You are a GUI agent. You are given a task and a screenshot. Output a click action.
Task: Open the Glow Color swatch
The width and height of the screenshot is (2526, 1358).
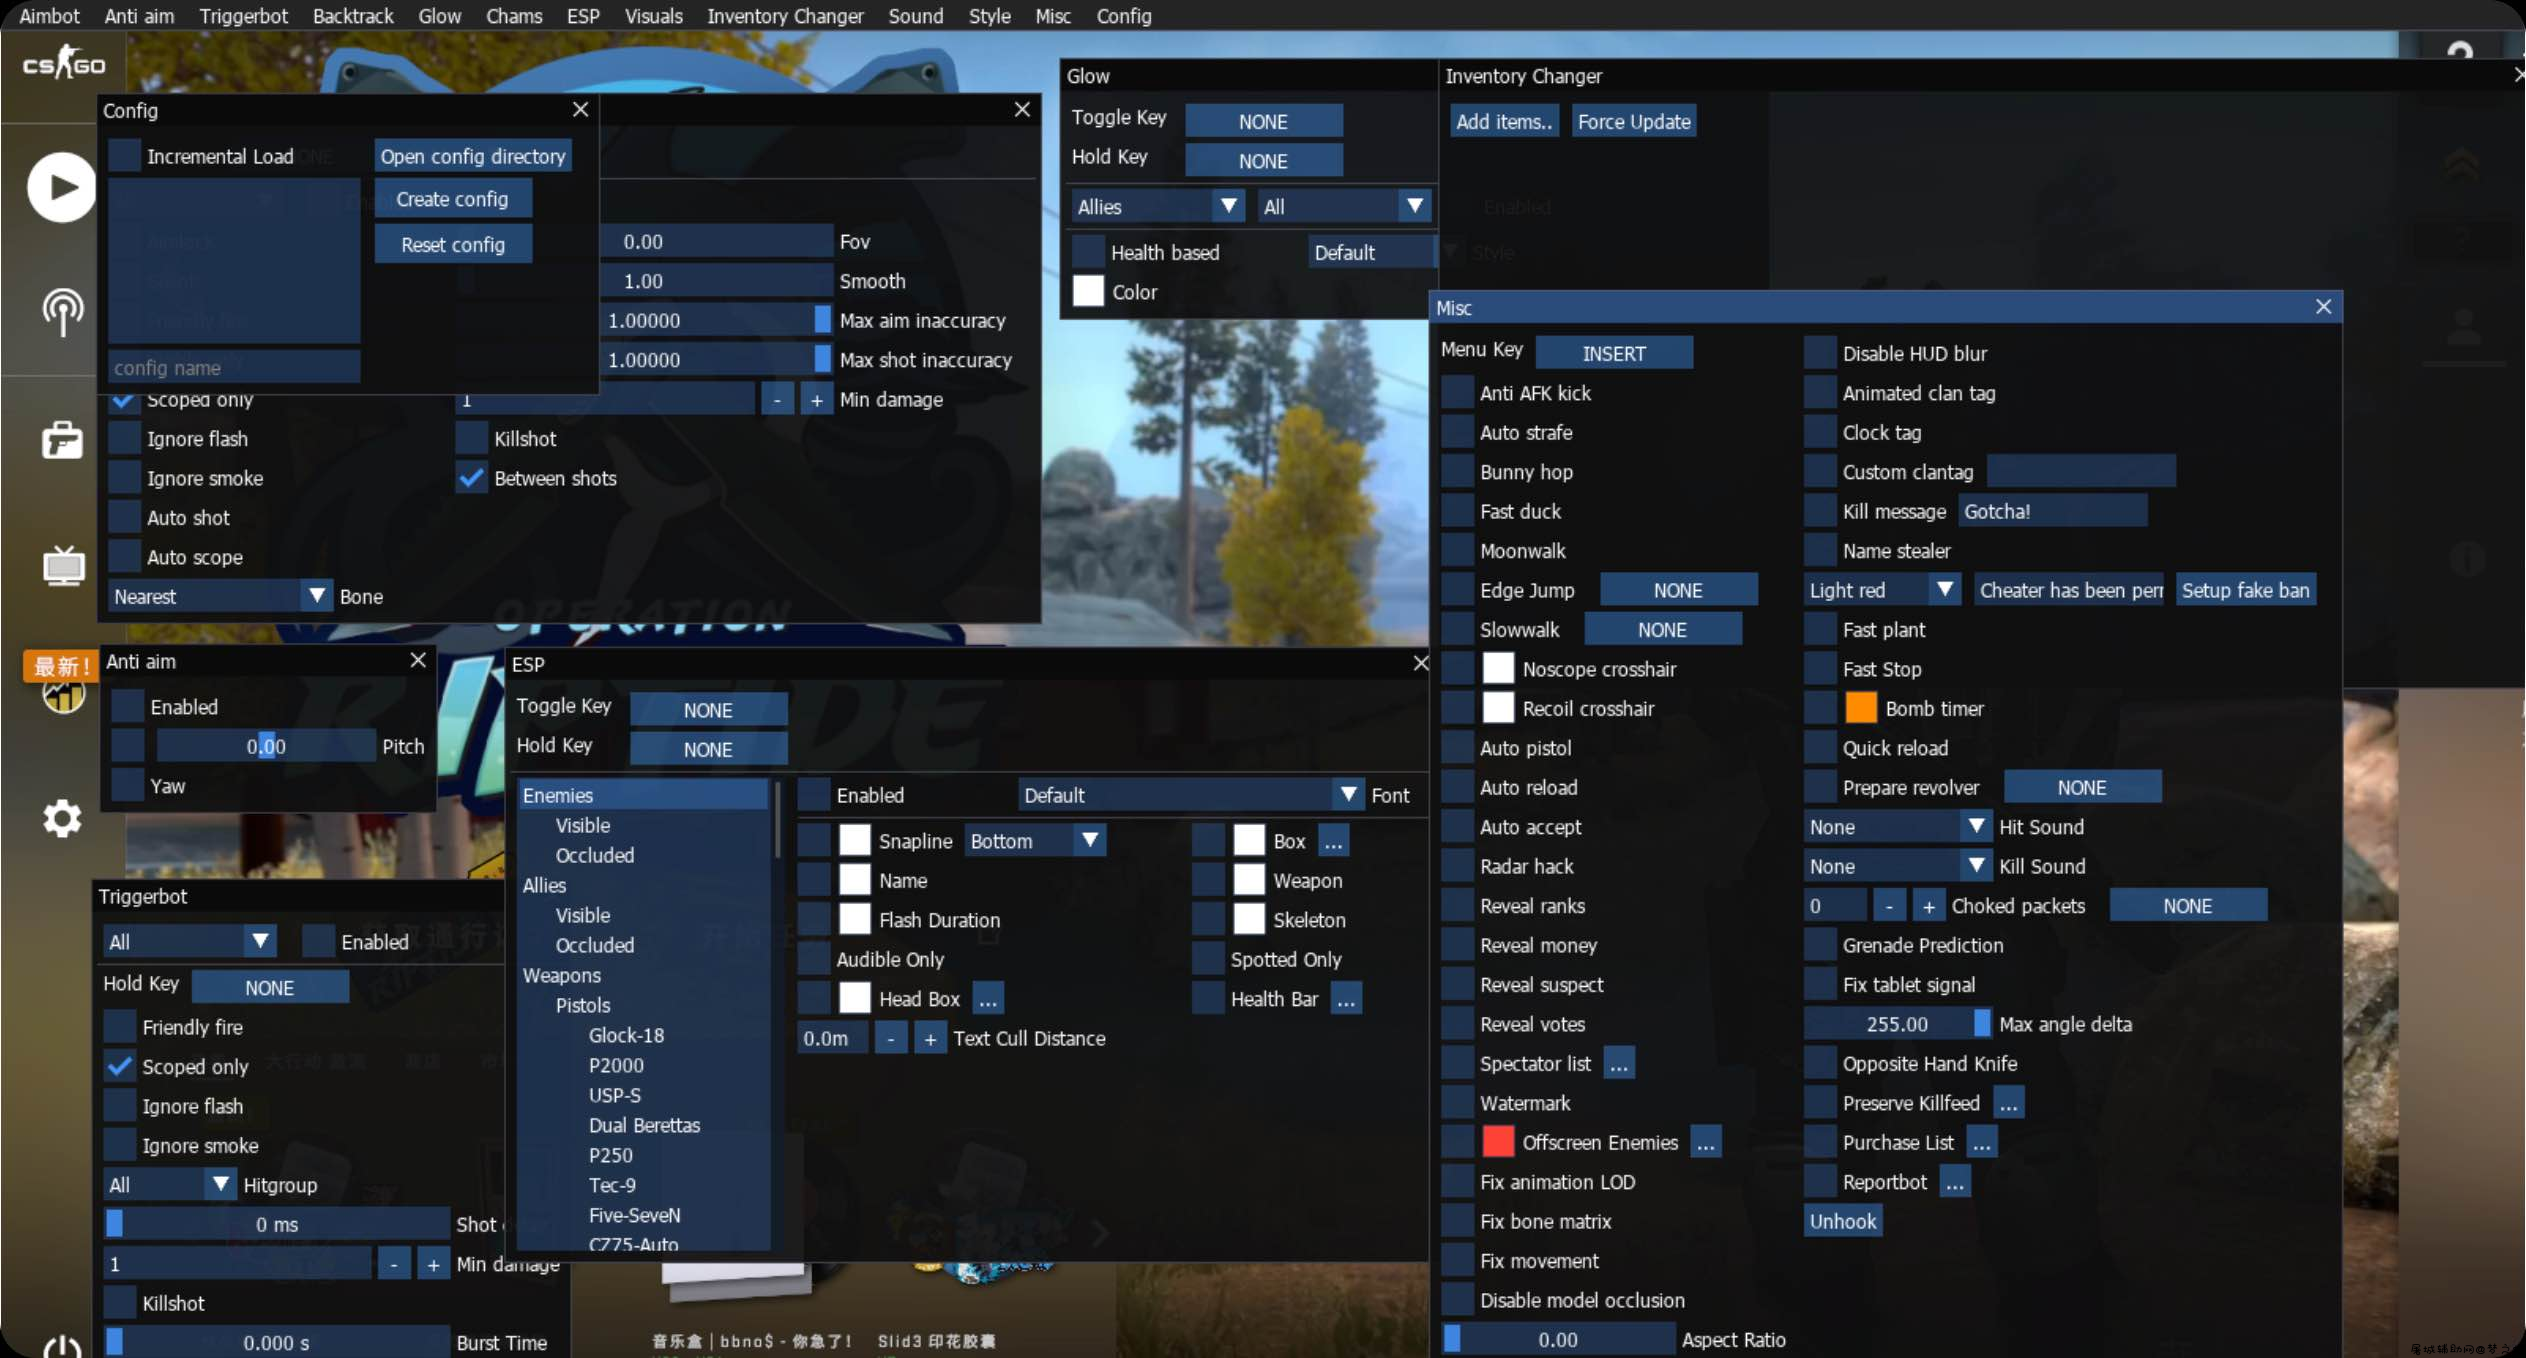click(1088, 292)
